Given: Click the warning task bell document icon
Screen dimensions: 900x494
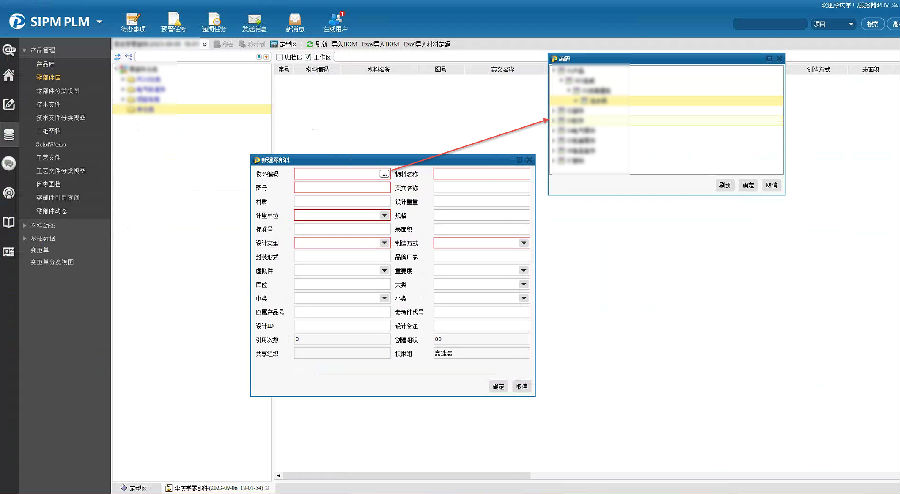Looking at the screenshot, I should coord(174,20).
